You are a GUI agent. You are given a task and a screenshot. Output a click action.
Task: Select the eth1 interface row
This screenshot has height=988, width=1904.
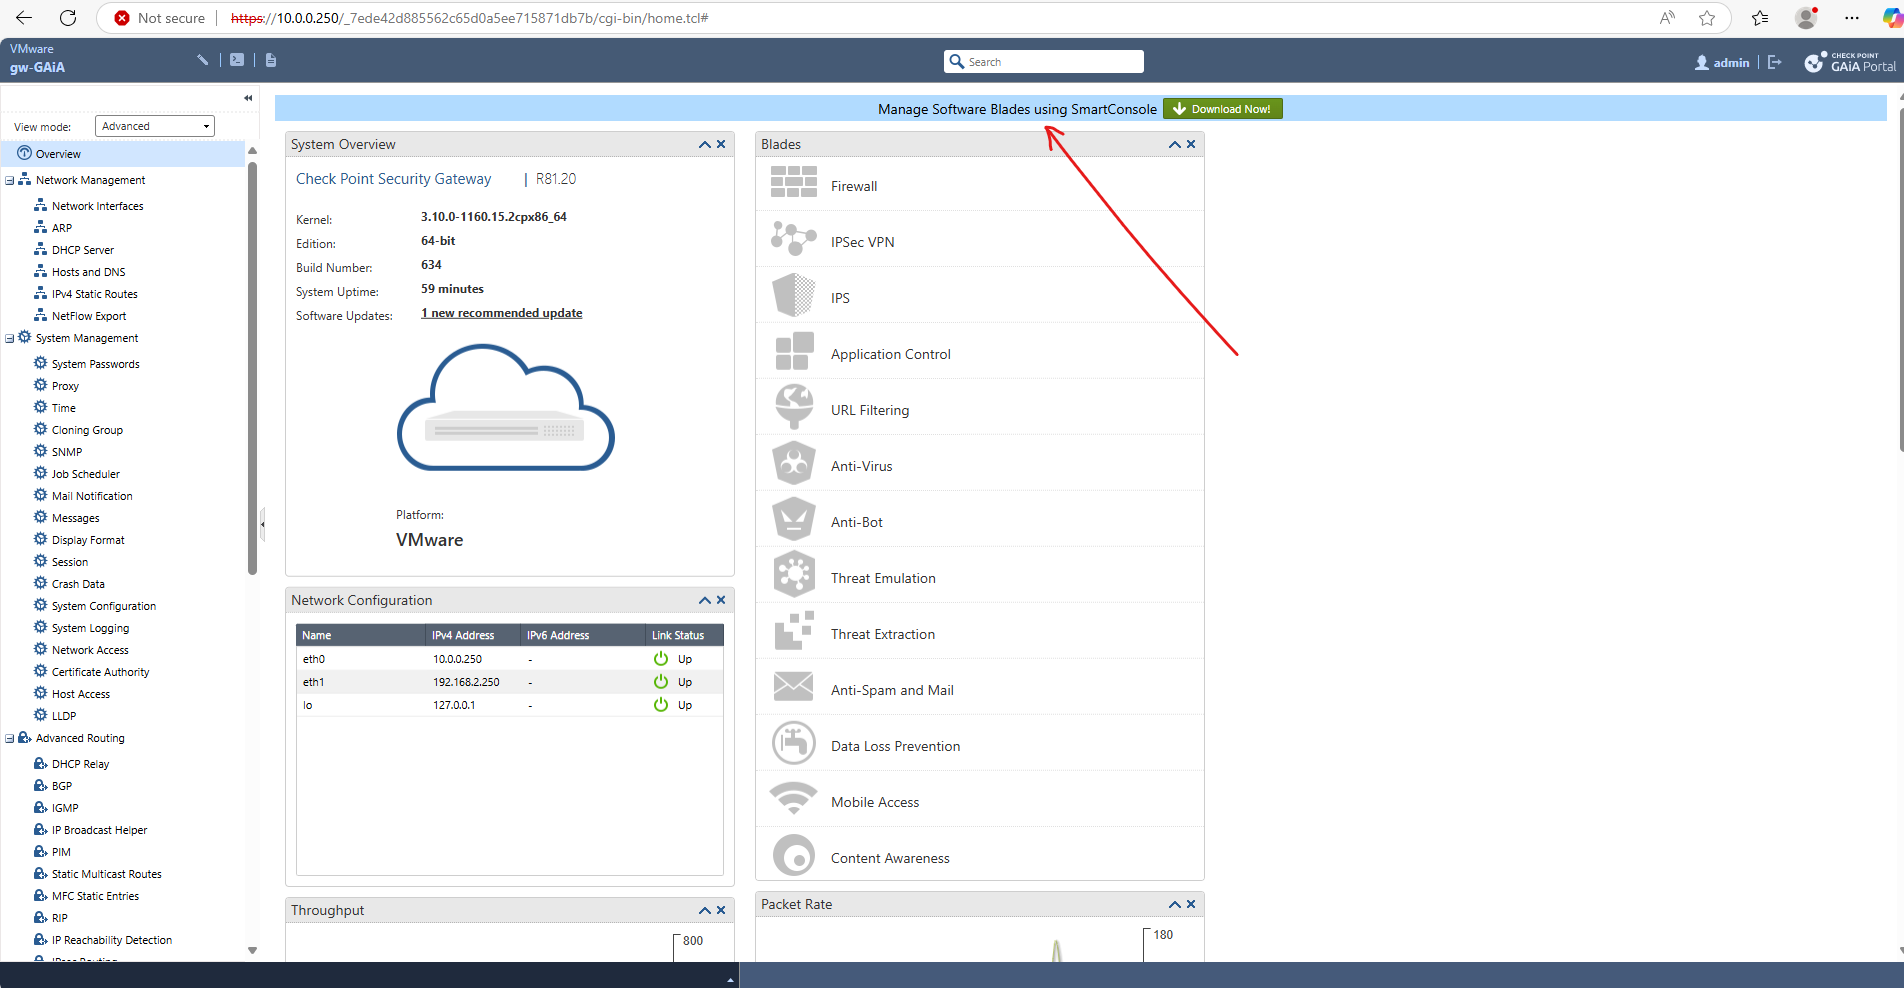[x=509, y=682]
